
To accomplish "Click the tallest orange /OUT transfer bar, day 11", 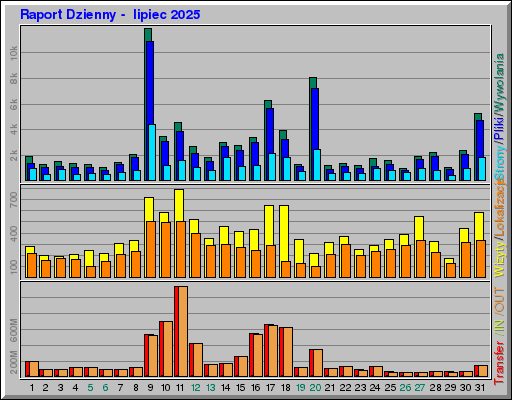I will click(183, 332).
